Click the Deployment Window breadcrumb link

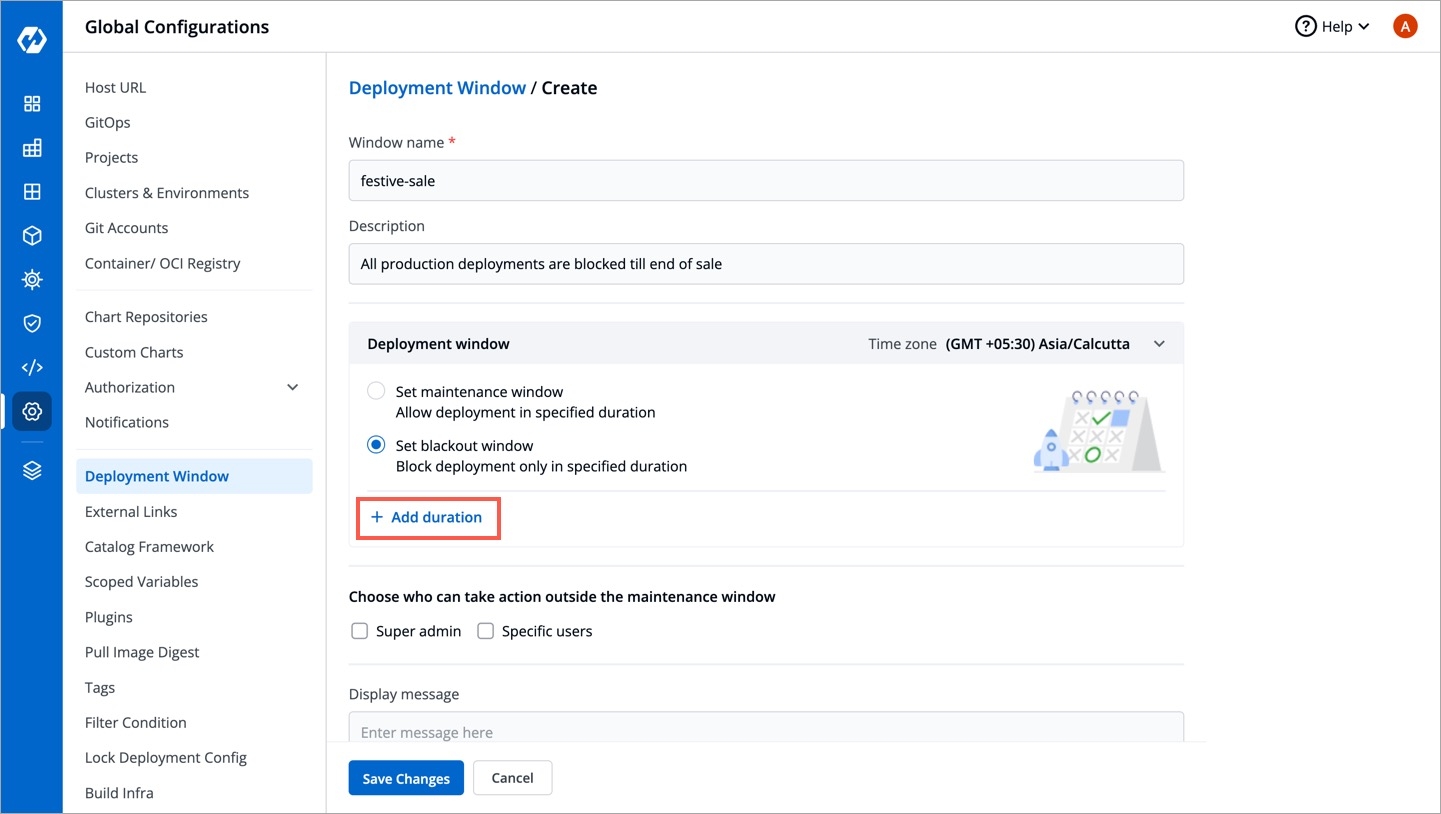pyautogui.click(x=437, y=88)
